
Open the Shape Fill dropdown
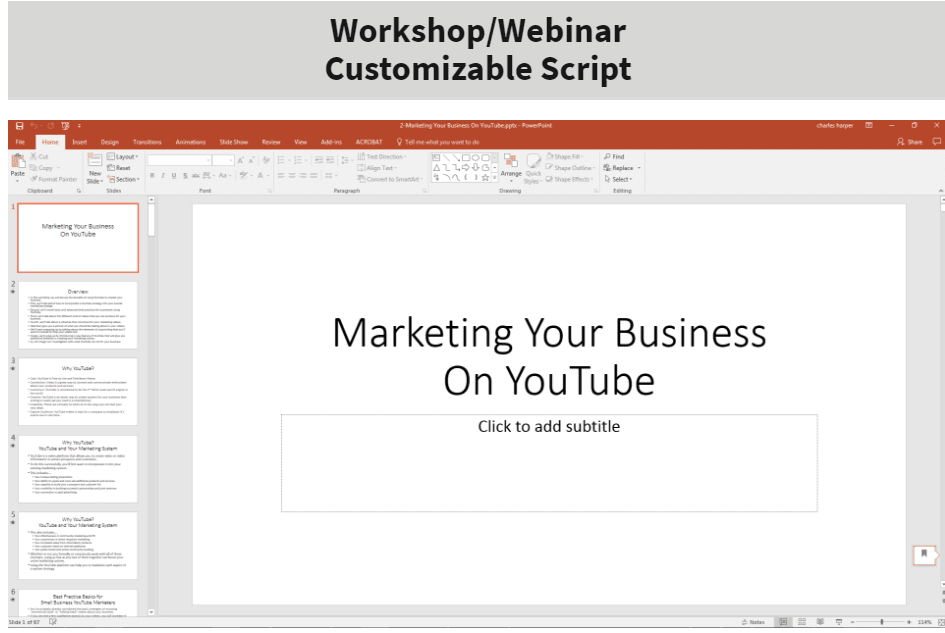click(x=565, y=157)
